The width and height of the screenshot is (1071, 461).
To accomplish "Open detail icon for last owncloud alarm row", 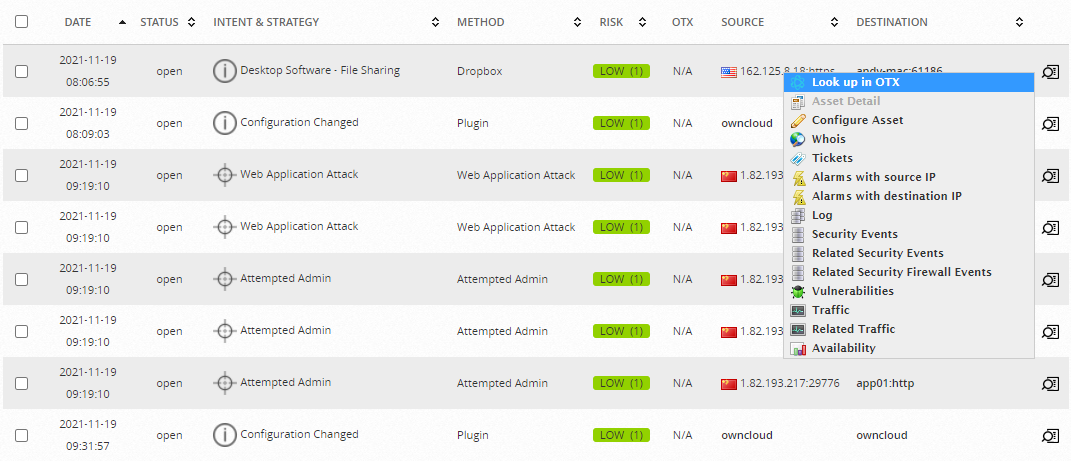I will [1050, 436].
